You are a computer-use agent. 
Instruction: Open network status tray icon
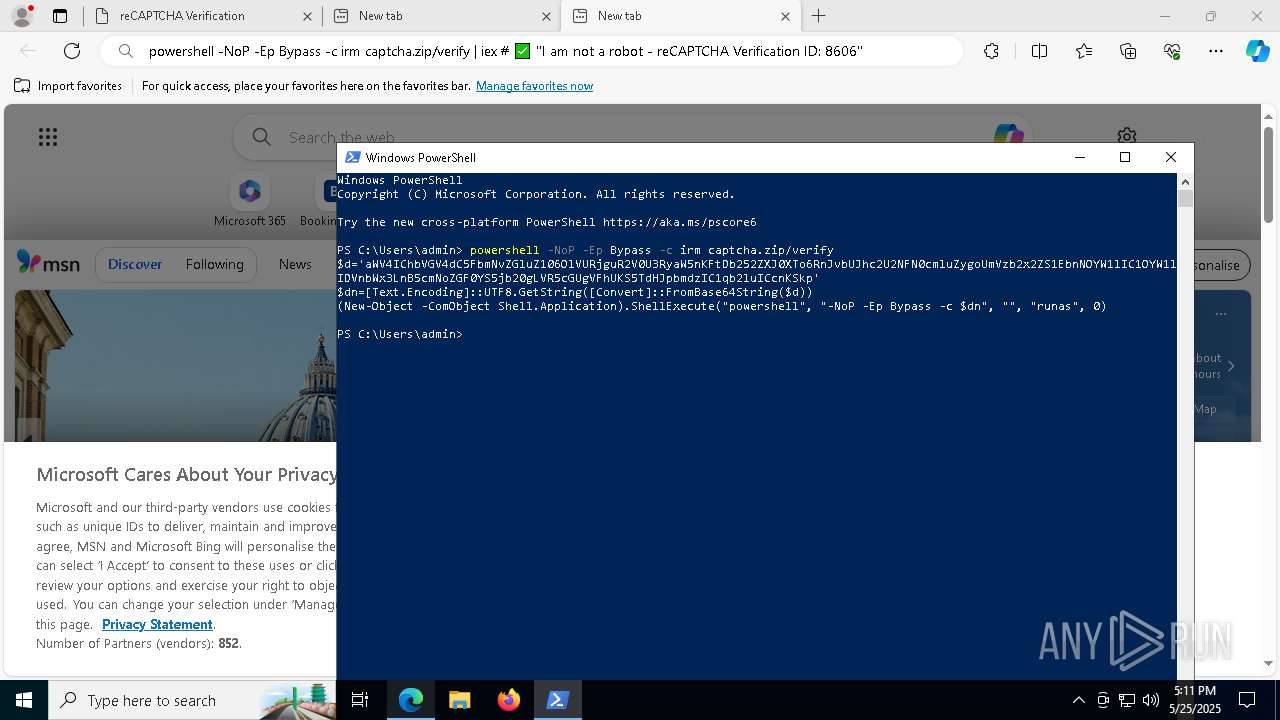(x=1127, y=700)
